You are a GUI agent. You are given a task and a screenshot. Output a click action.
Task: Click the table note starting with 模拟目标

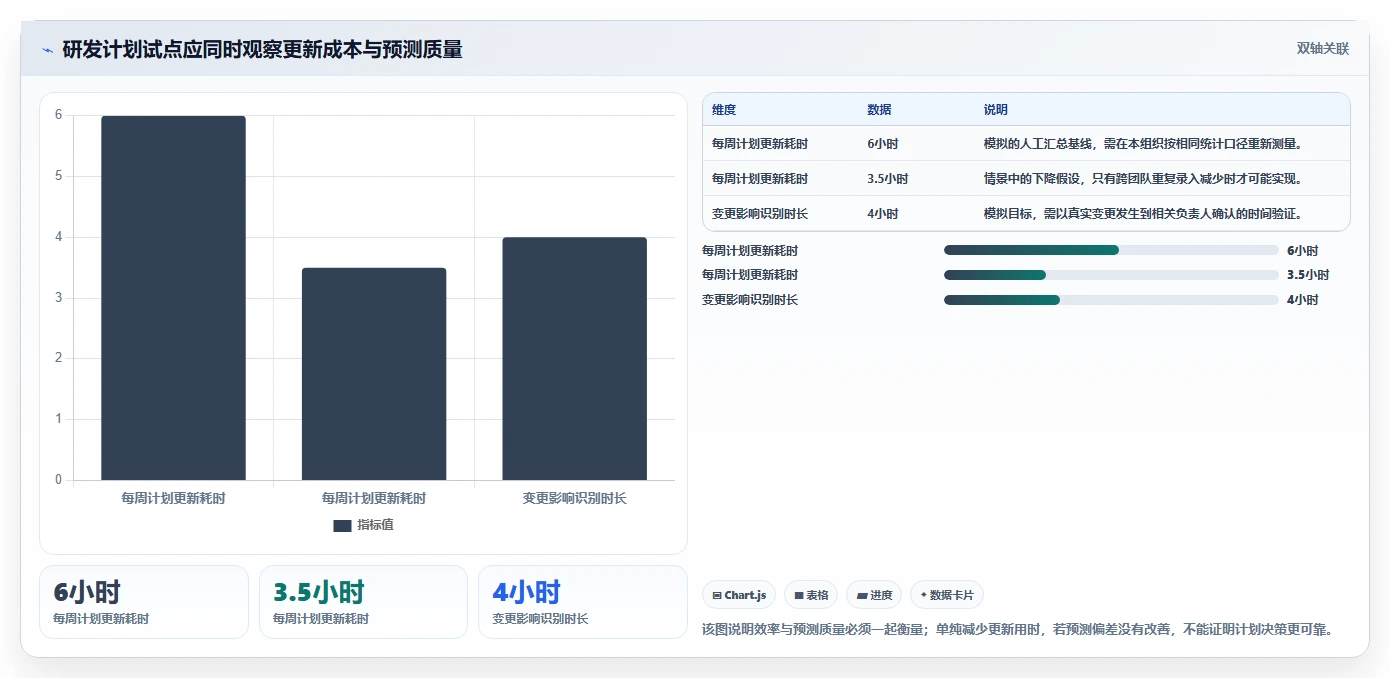(x=1143, y=214)
